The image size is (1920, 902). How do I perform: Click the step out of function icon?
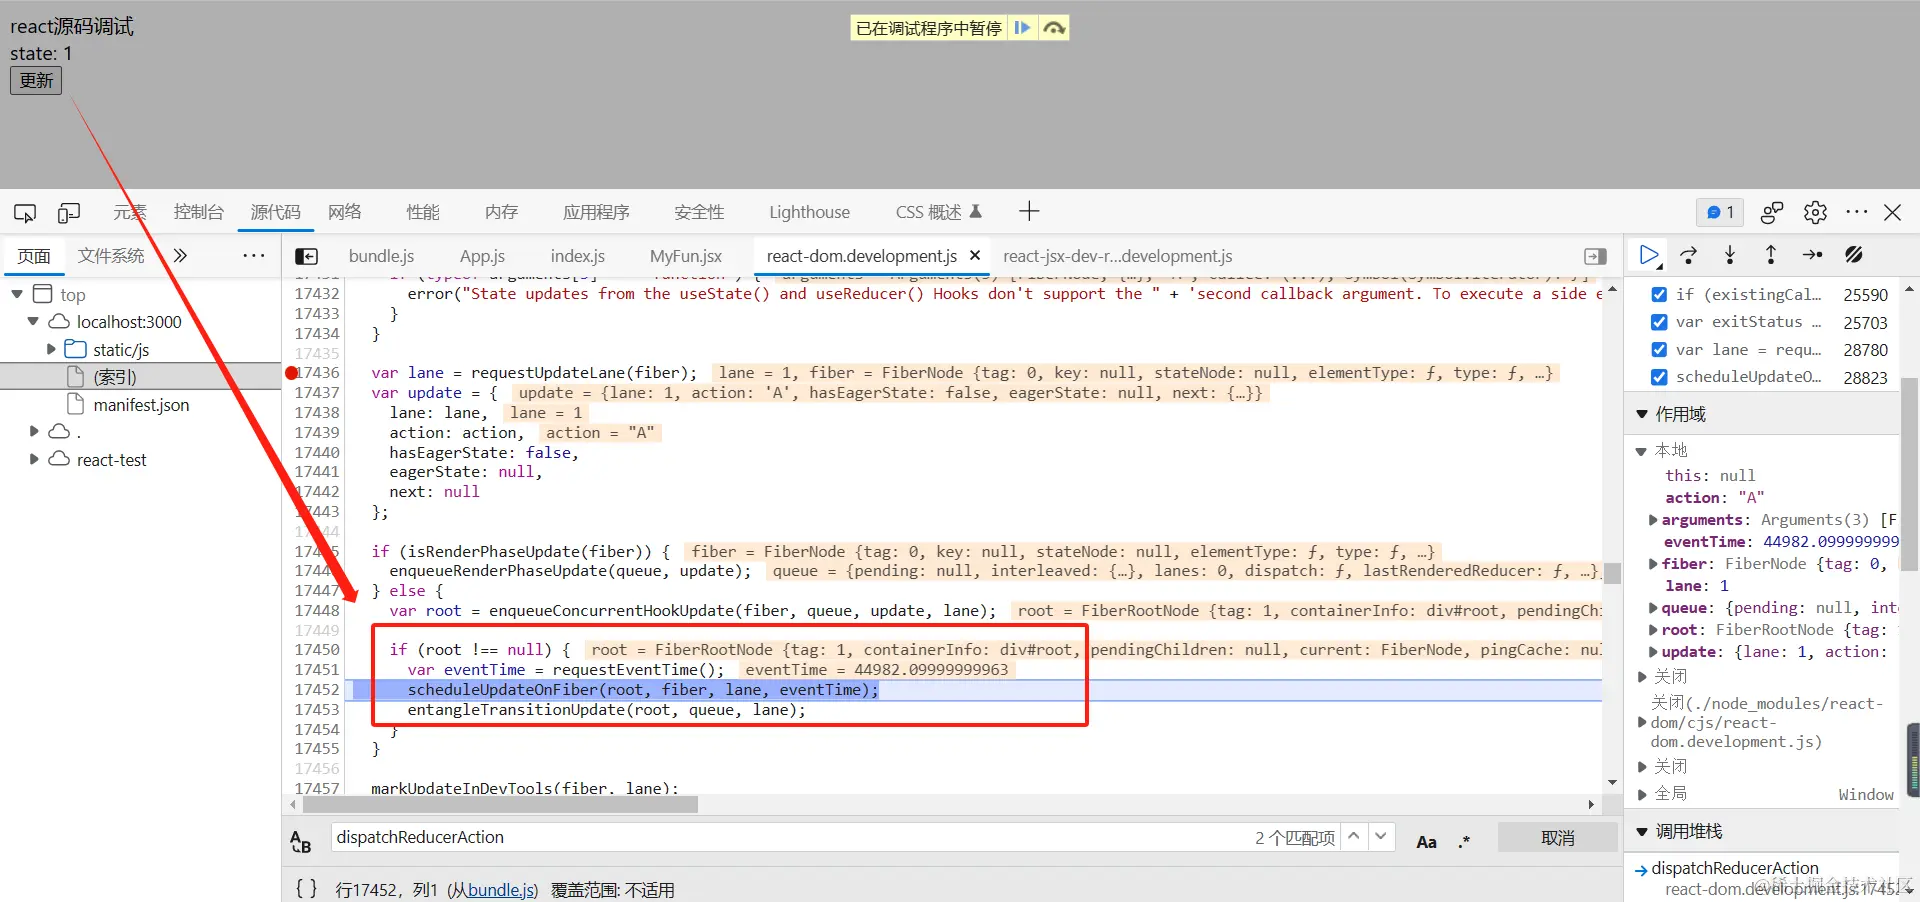click(1771, 255)
